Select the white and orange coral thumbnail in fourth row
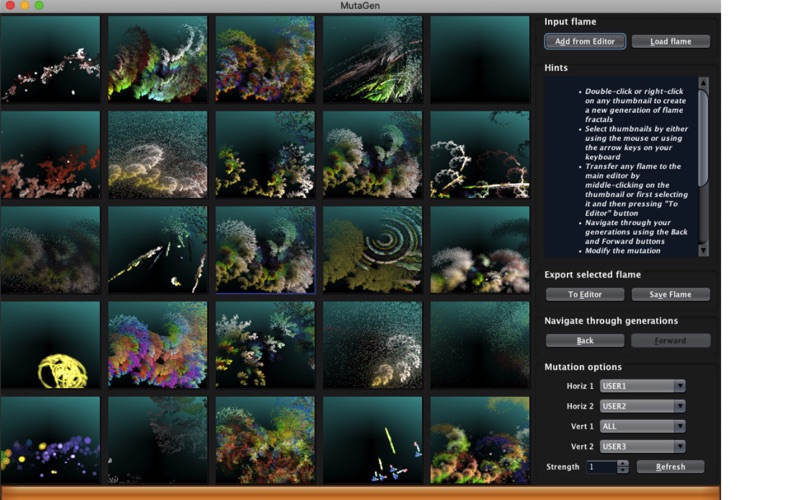This screenshot has width=800, height=500. (265, 345)
